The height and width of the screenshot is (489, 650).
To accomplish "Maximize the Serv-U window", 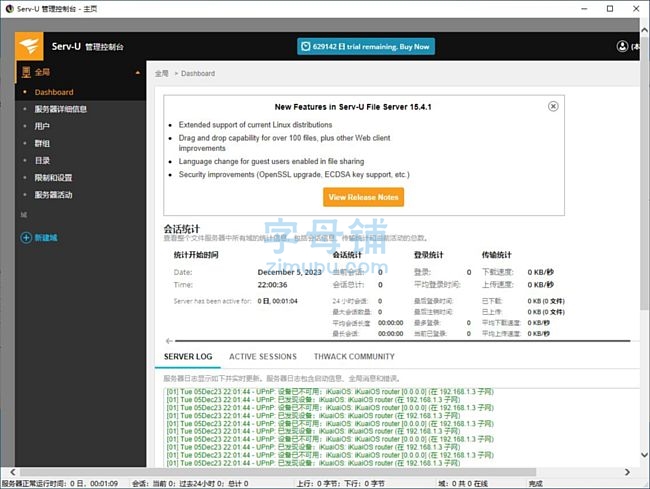I will click(610, 9).
